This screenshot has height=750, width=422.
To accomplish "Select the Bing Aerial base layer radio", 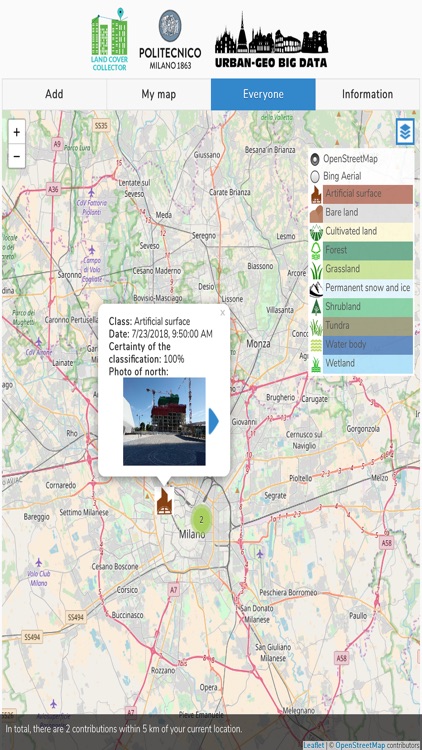I will point(315,176).
